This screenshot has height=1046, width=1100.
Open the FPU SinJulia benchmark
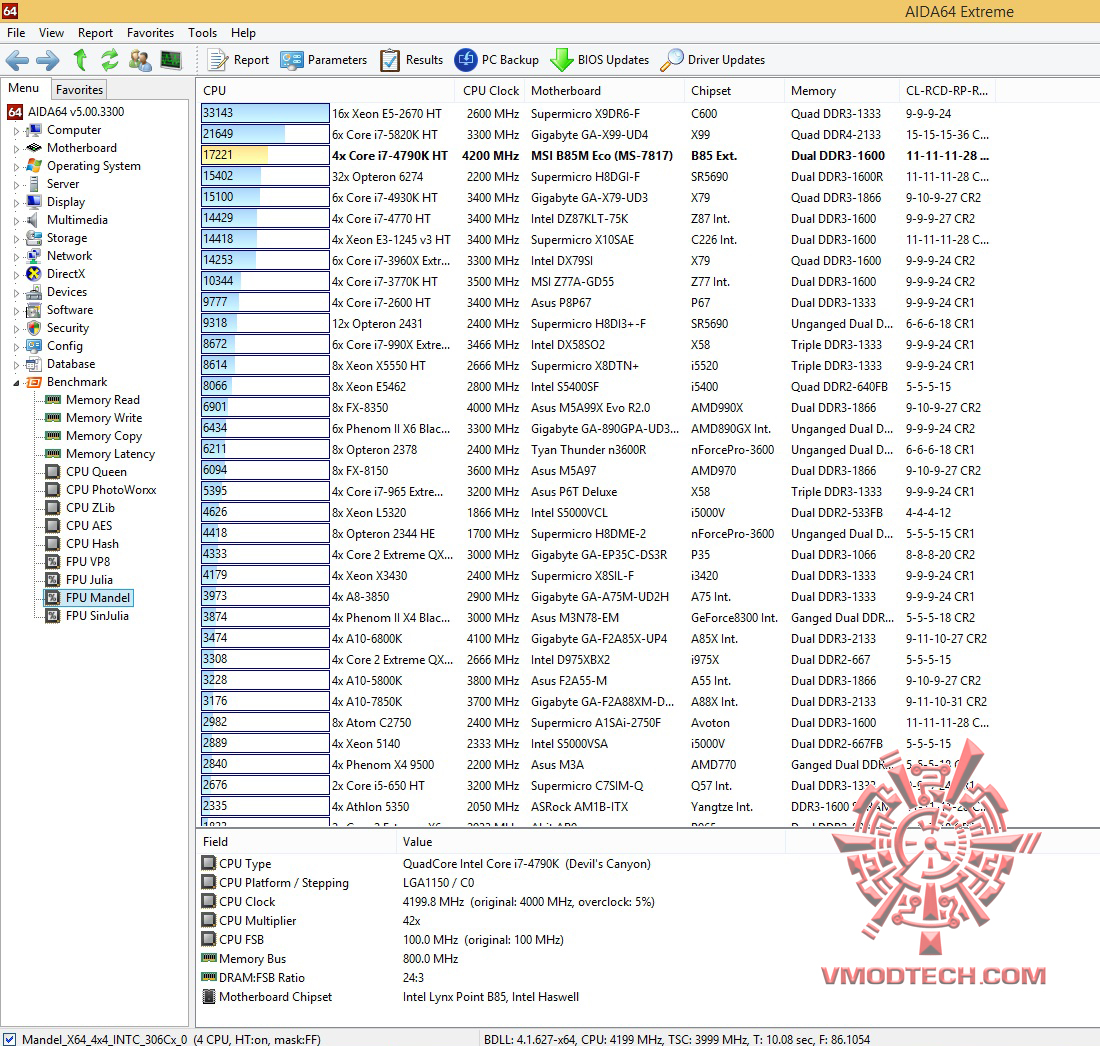click(97, 616)
